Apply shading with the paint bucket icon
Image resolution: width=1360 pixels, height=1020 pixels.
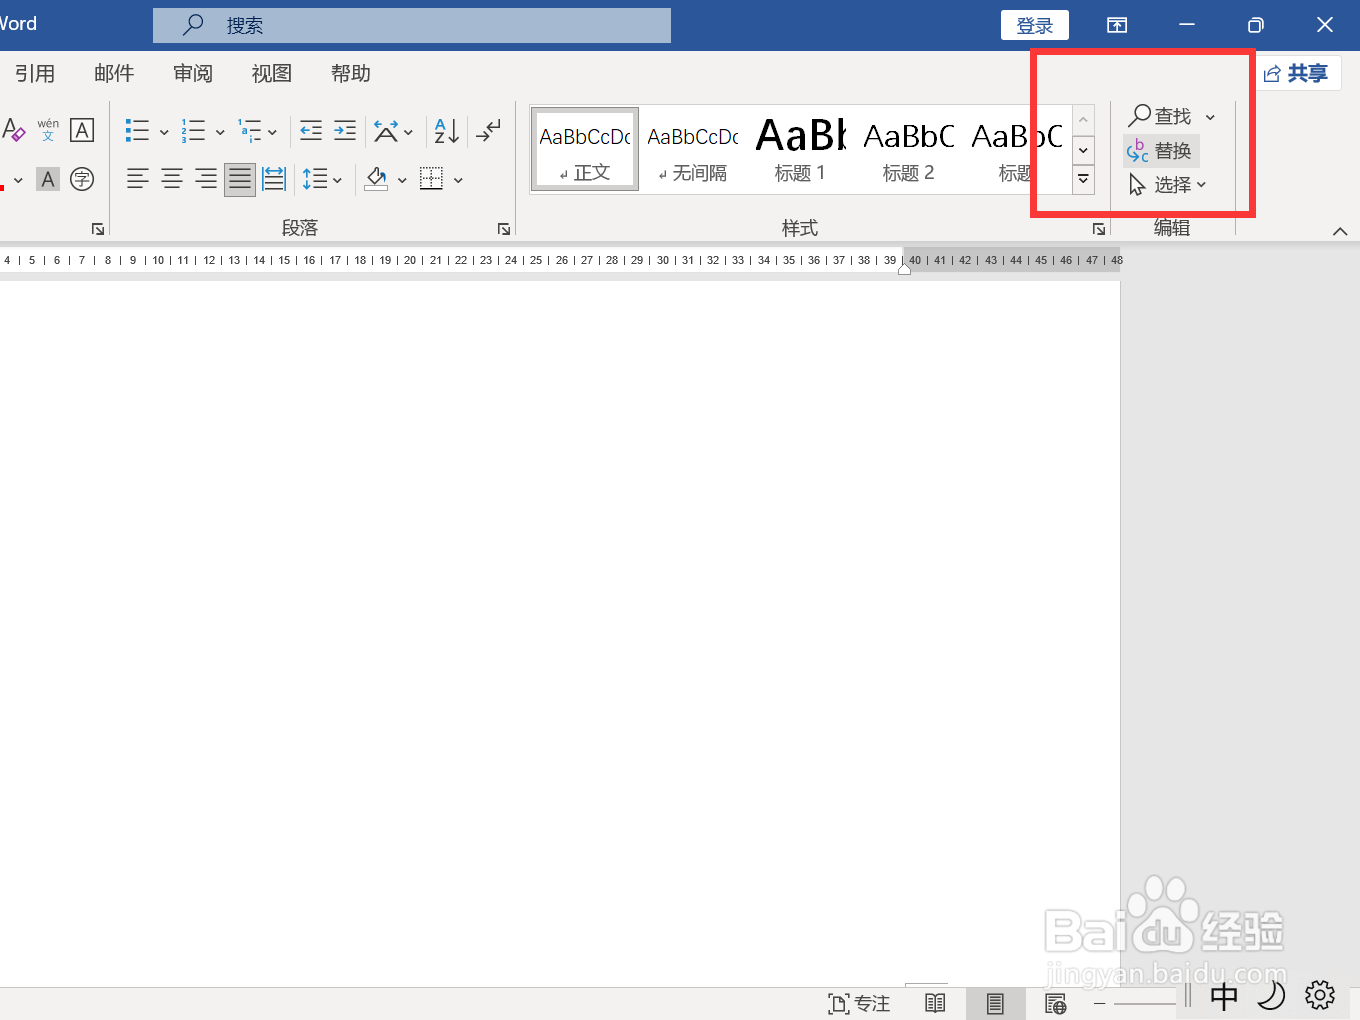[377, 180]
